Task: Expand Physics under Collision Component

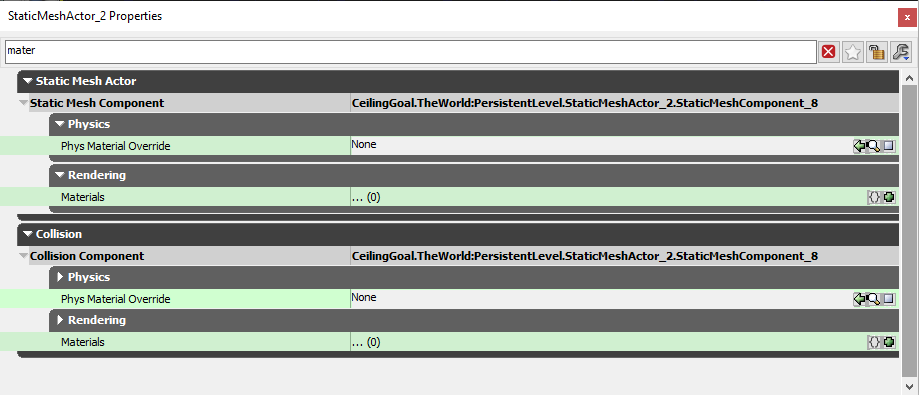Action: pos(60,277)
